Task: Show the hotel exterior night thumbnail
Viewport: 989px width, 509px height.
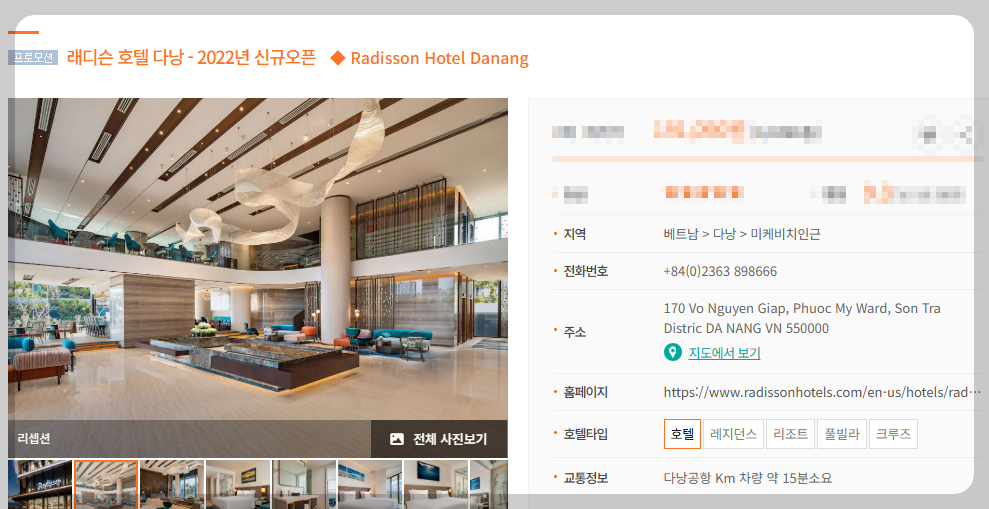Action: (40, 484)
